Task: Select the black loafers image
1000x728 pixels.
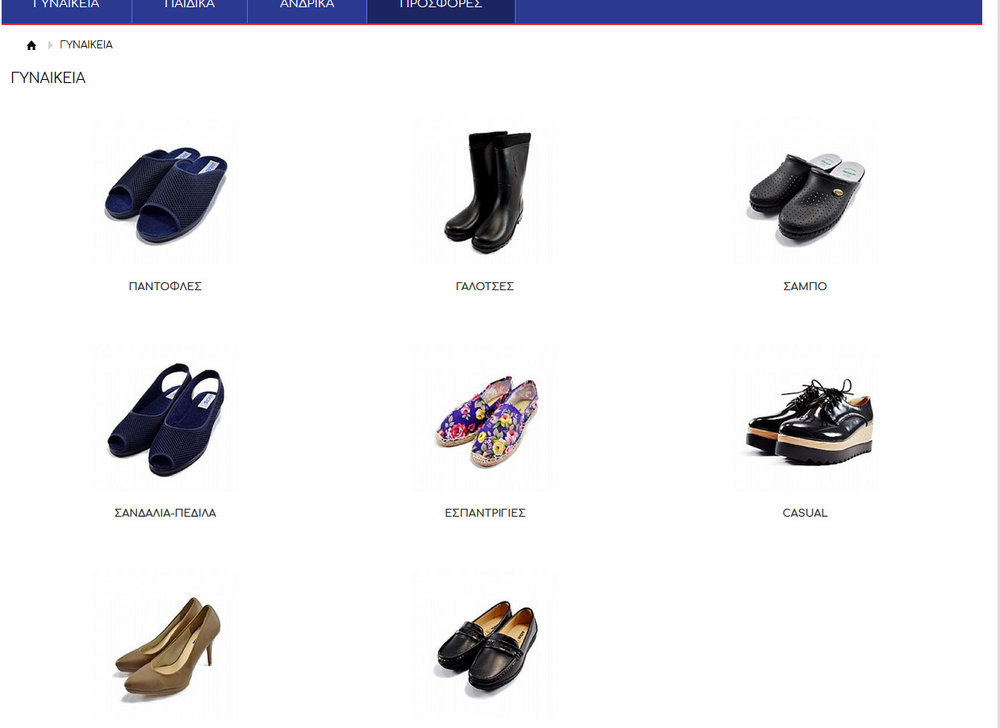Action: tap(485, 645)
